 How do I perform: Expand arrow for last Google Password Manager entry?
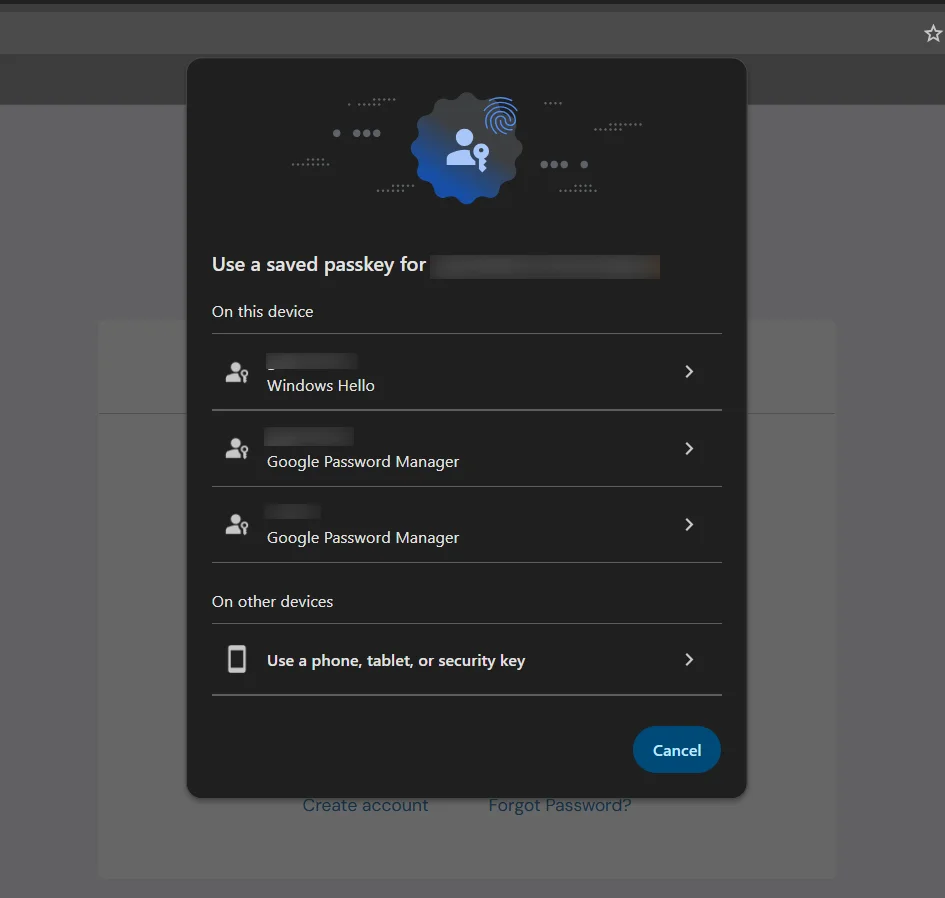pyautogui.click(x=689, y=524)
